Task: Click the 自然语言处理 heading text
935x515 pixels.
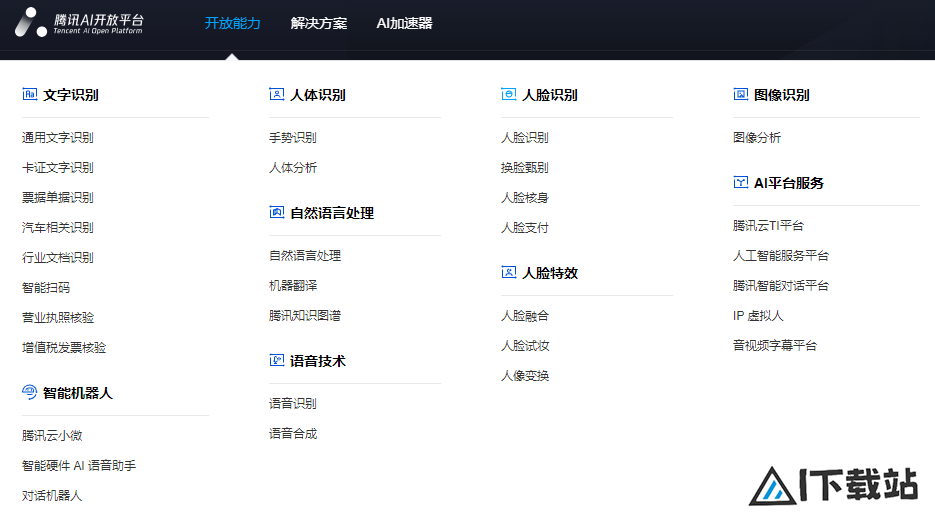Action: click(332, 213)
